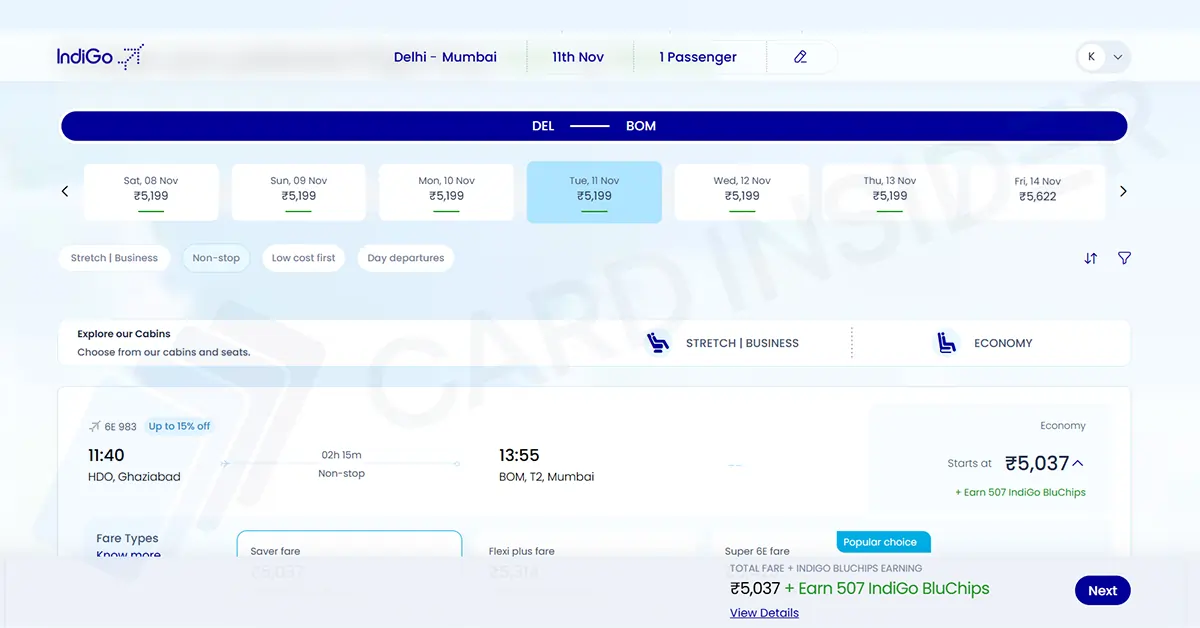
Task: Expand the profile dropdown chevron
Action: [1118, 57]
